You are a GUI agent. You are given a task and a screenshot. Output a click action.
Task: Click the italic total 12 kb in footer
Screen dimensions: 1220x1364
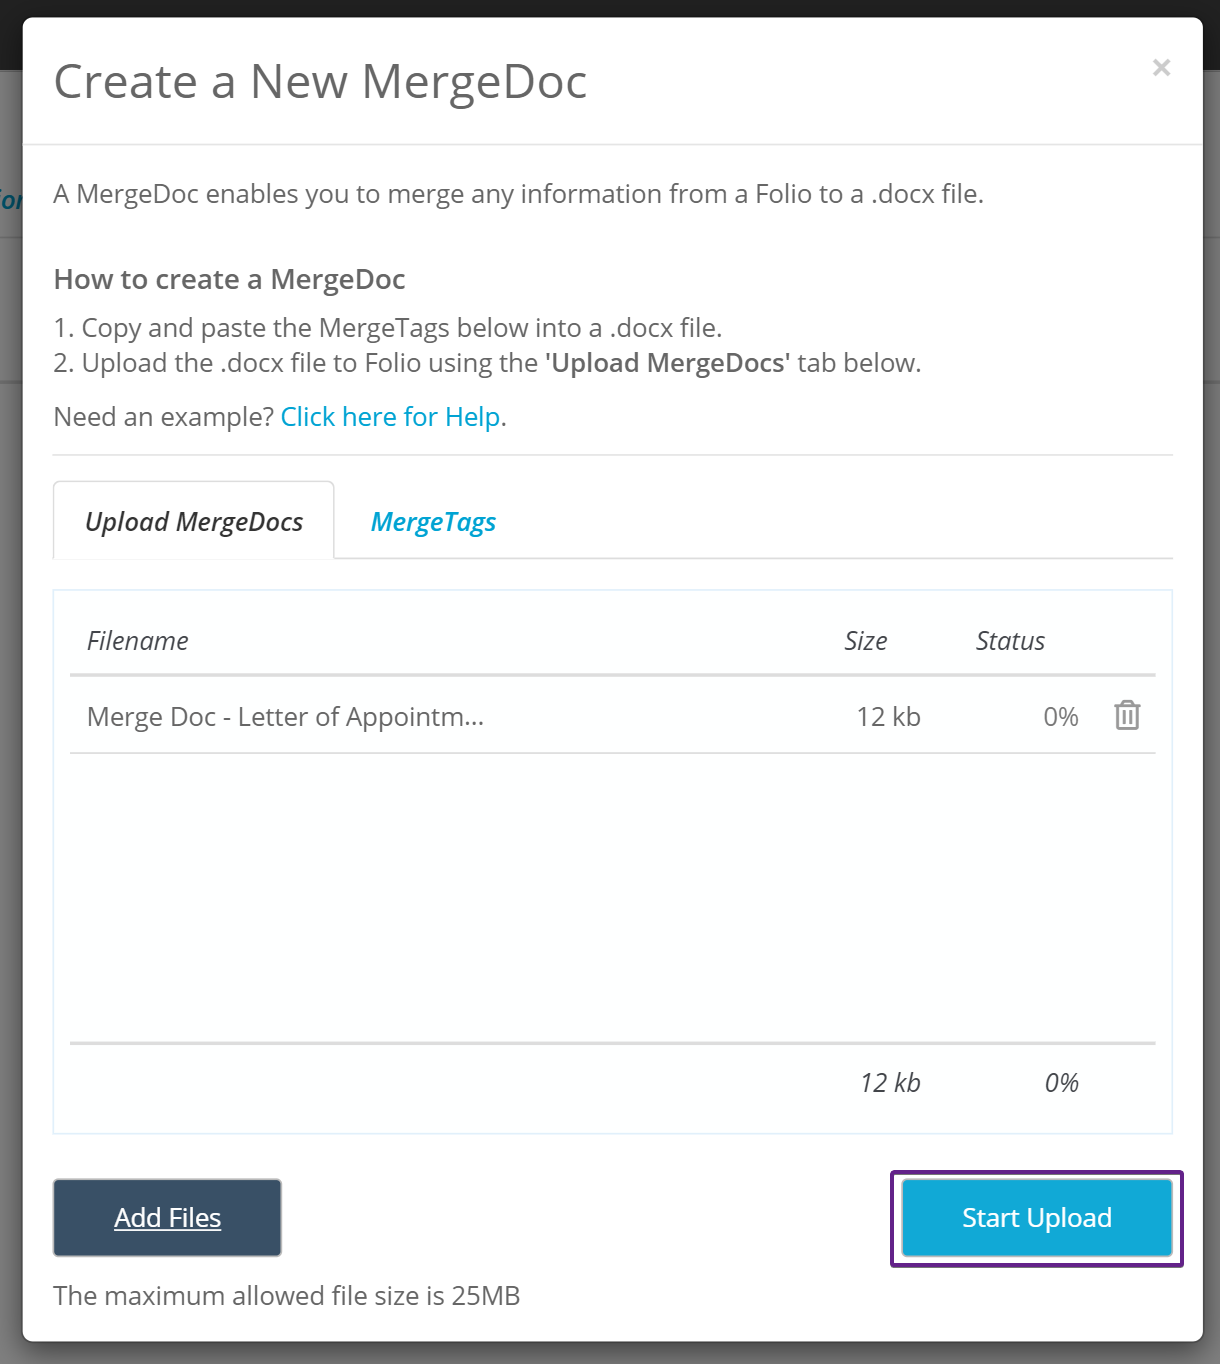889,1083
